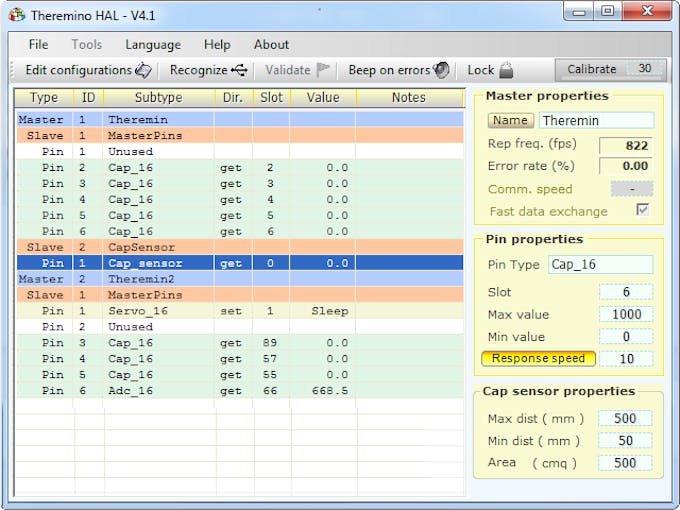Viewport: 680px width, 510px height.
Task: Click the Comm. speed disabled field
Action: click(x=632, y=189)
